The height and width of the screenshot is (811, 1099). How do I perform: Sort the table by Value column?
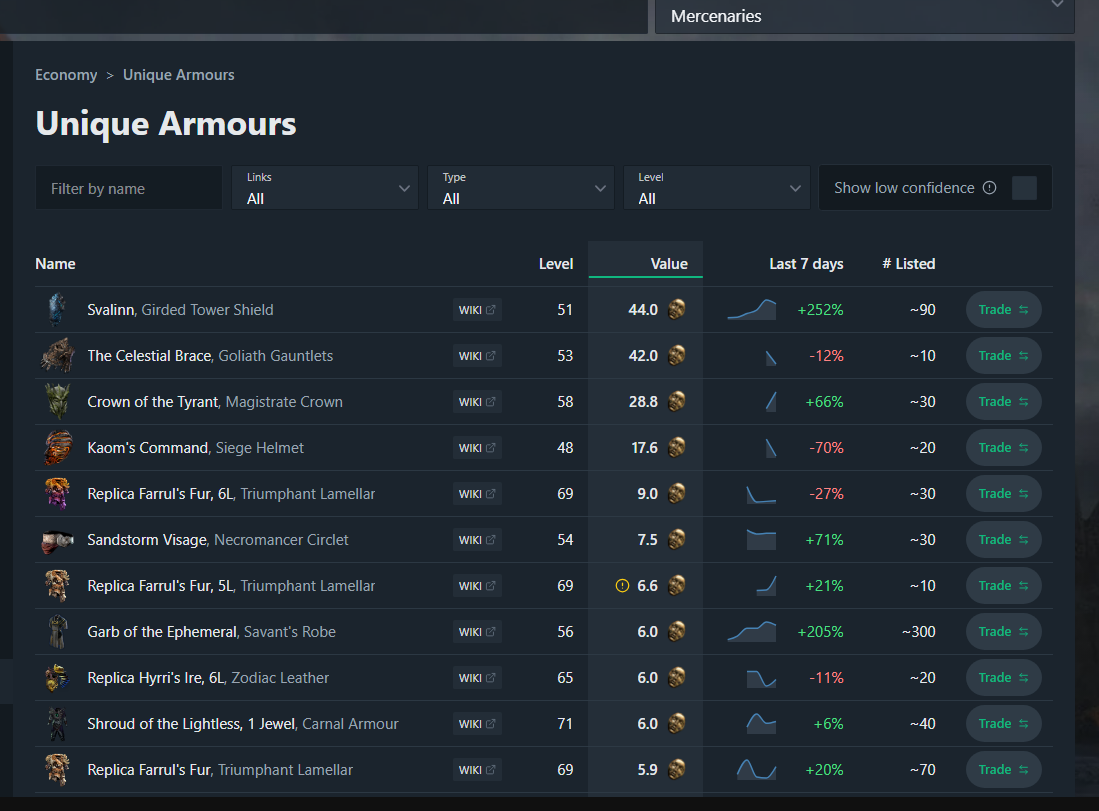coord(669,264)
